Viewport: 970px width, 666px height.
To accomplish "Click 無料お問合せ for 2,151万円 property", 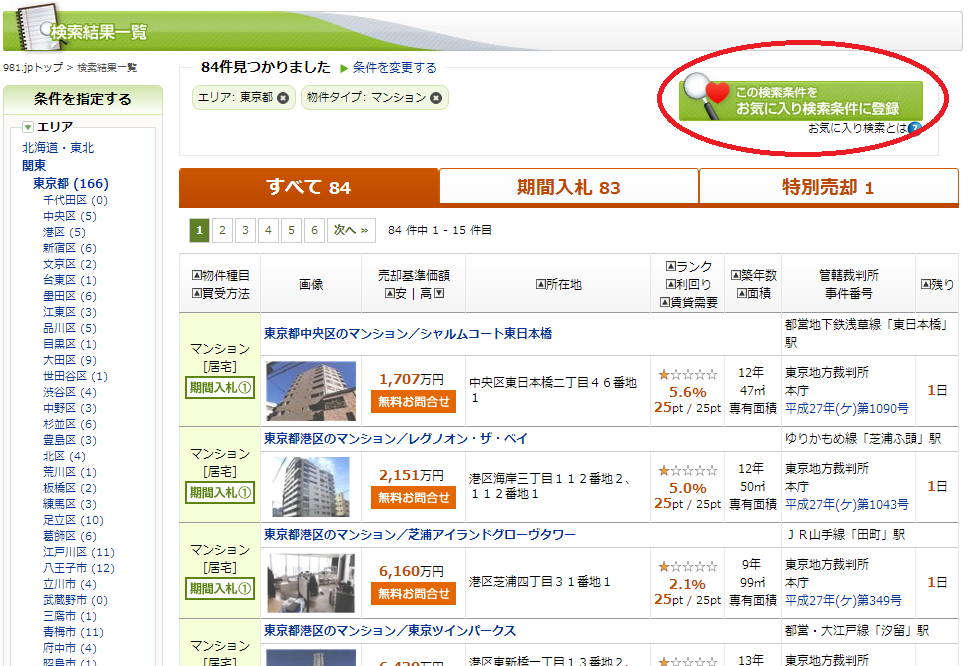I will [413, 498].
